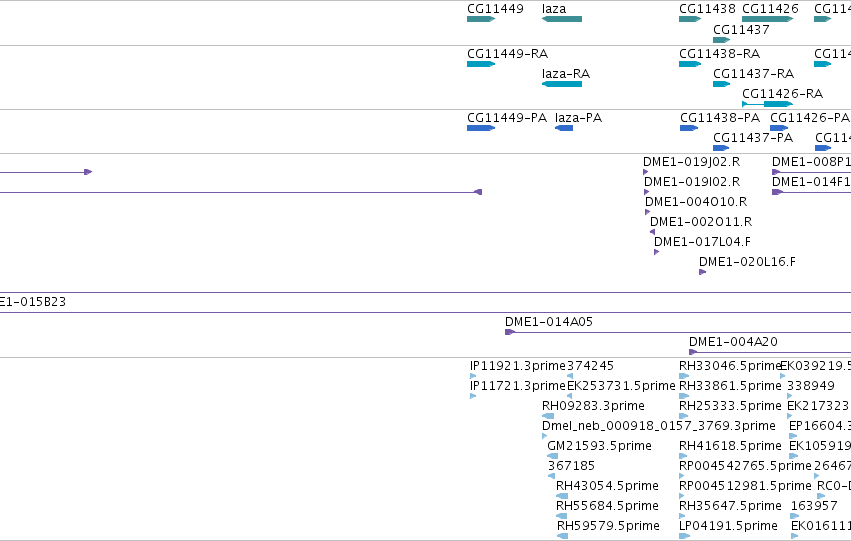Screen dimensions: 851x541
Task: Click the CG11438-RA transcript
Action: coord(690,64)
